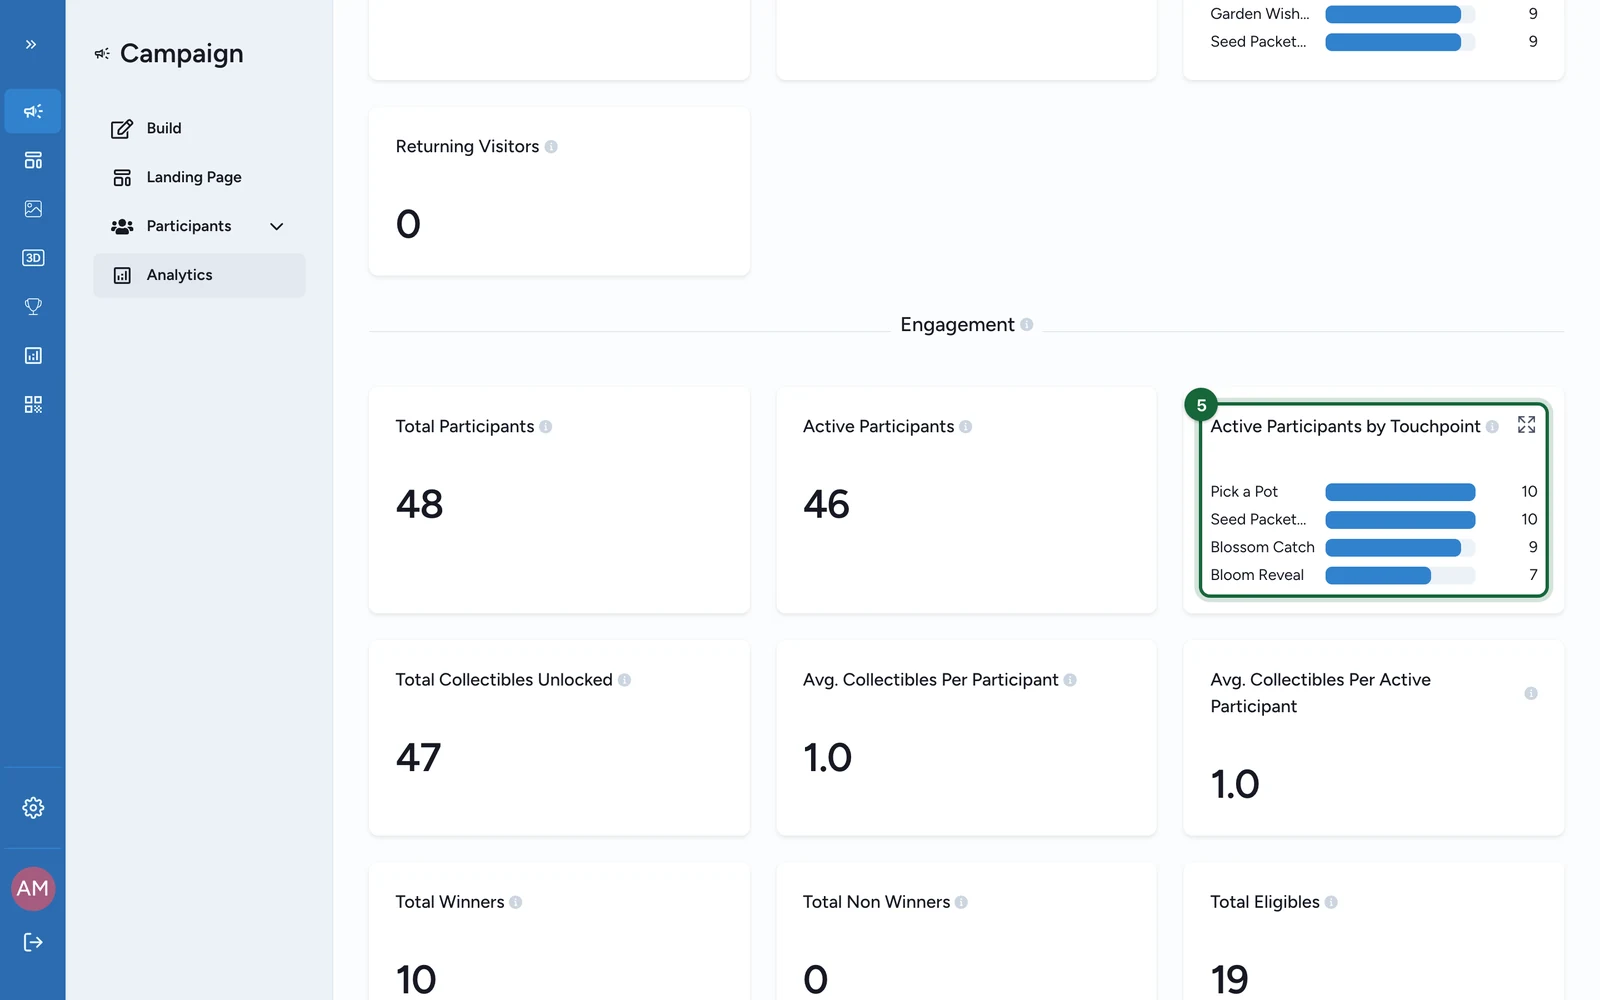Show info for Total Non Winners

coord(961,902)
